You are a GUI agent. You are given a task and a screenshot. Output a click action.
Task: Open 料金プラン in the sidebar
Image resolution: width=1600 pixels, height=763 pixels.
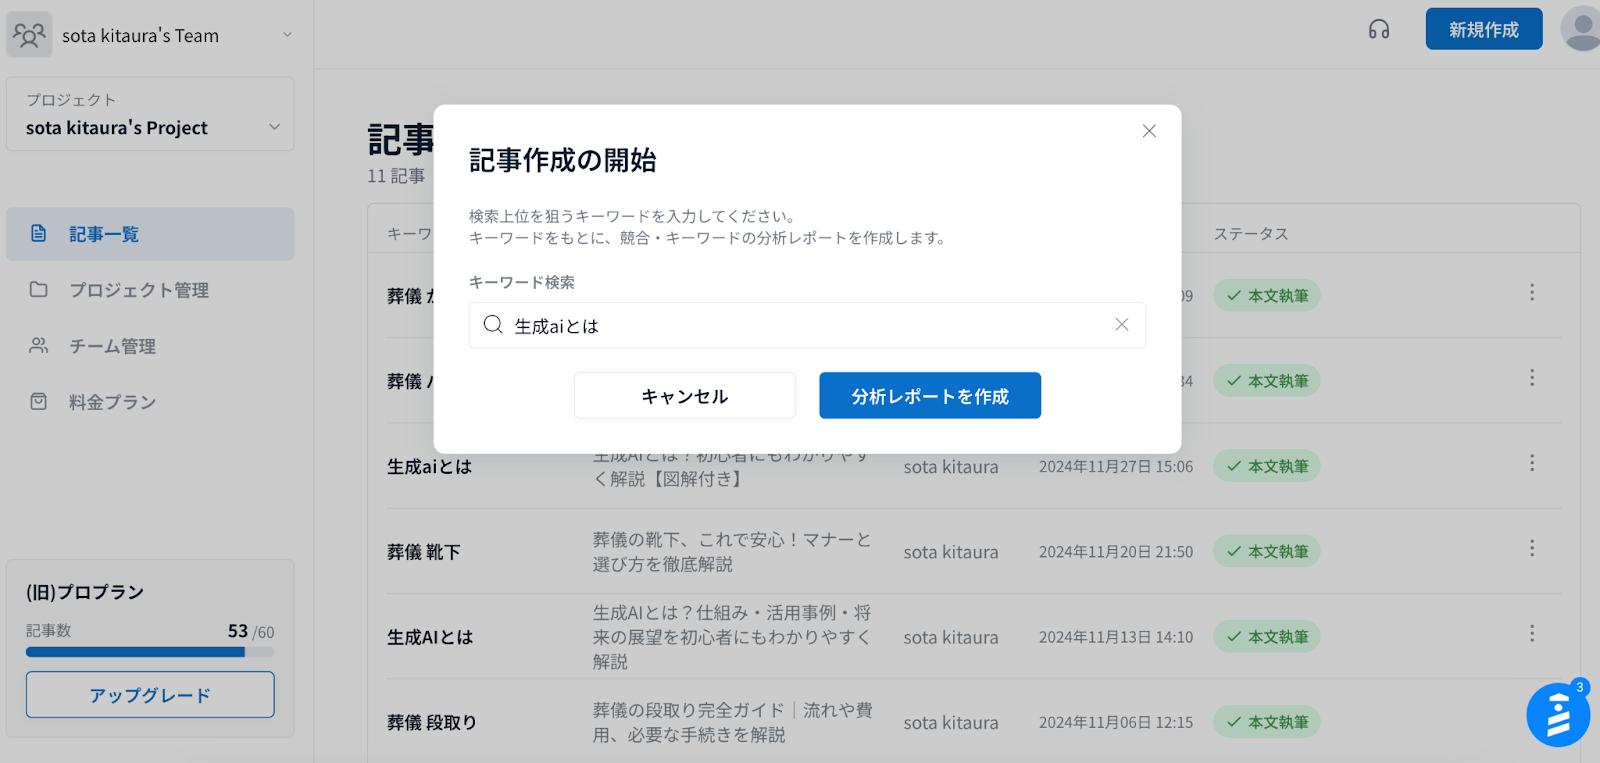click(x=150, y=402)
